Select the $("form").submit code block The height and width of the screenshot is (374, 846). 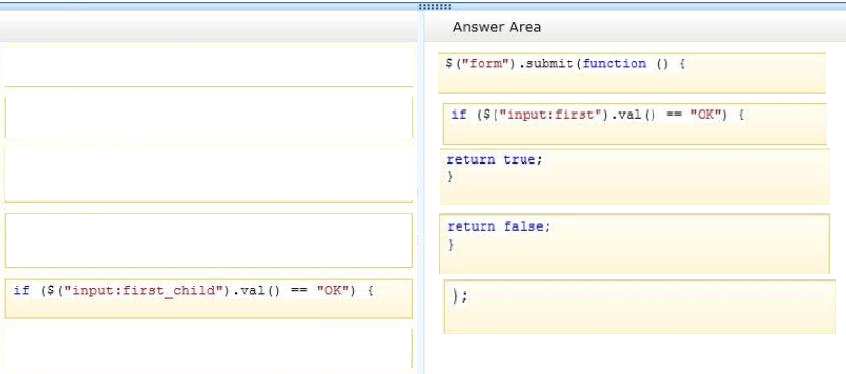coord(632,73)
